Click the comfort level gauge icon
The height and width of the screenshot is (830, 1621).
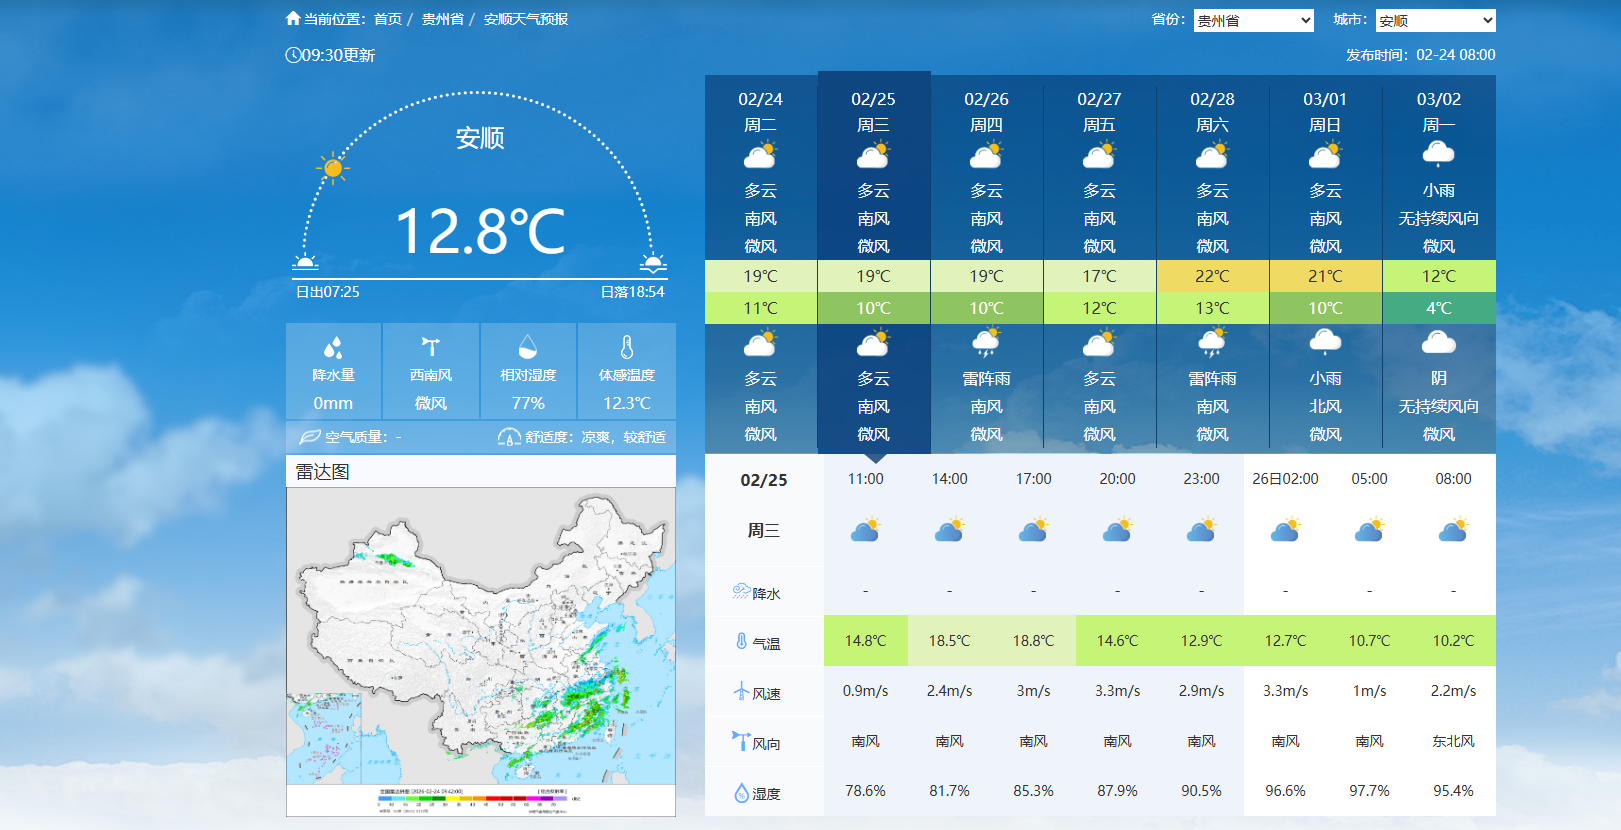coord(509,437)
